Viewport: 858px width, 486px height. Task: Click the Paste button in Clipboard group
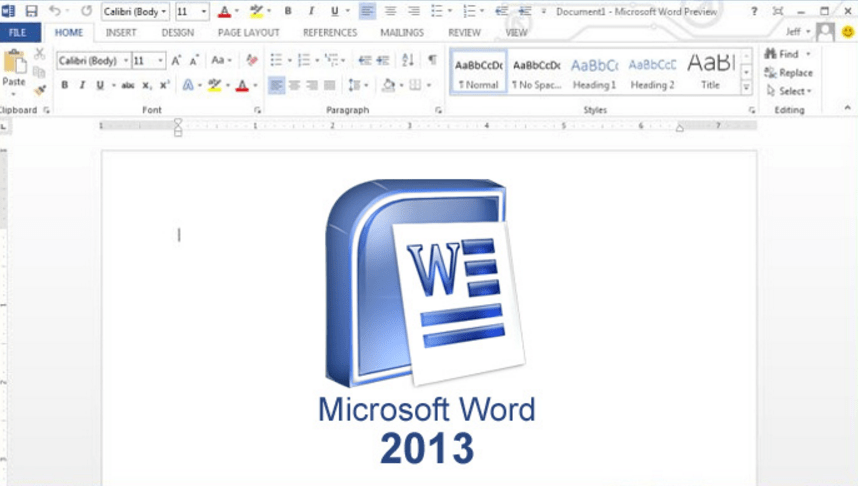click(x=14, y=70)
